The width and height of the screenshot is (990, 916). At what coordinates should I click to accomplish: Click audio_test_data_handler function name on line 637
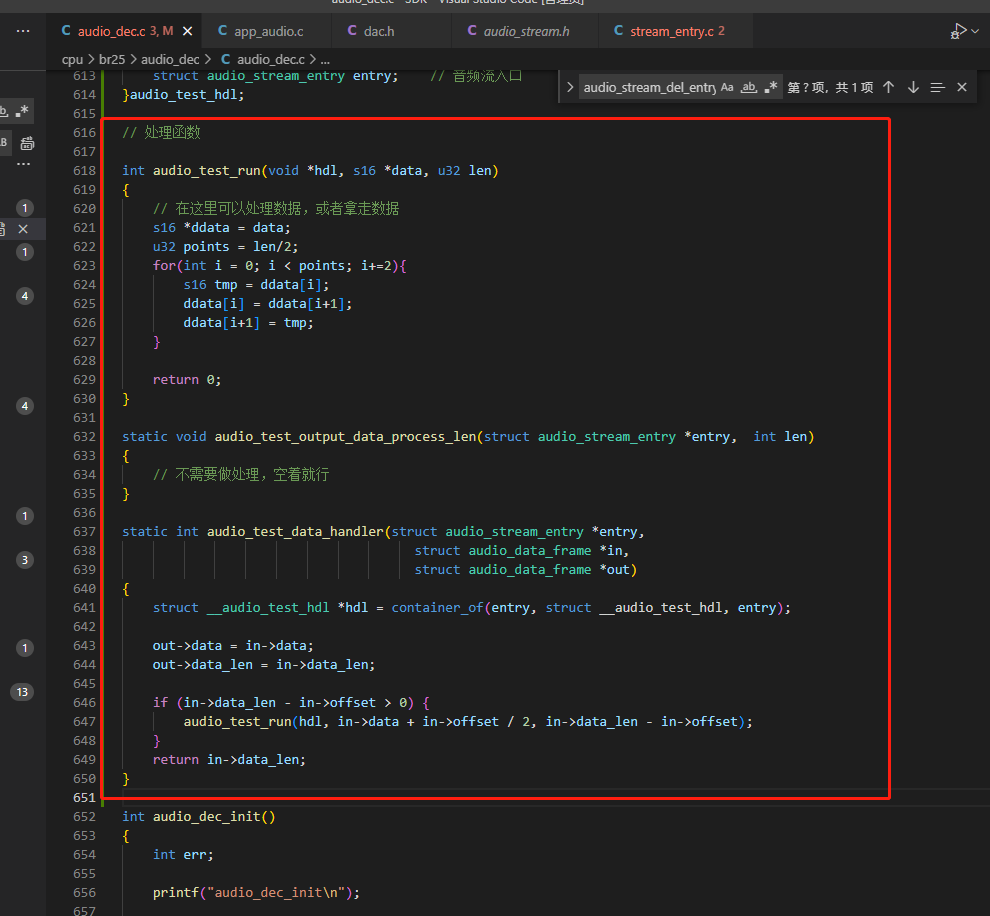point(295,532)
